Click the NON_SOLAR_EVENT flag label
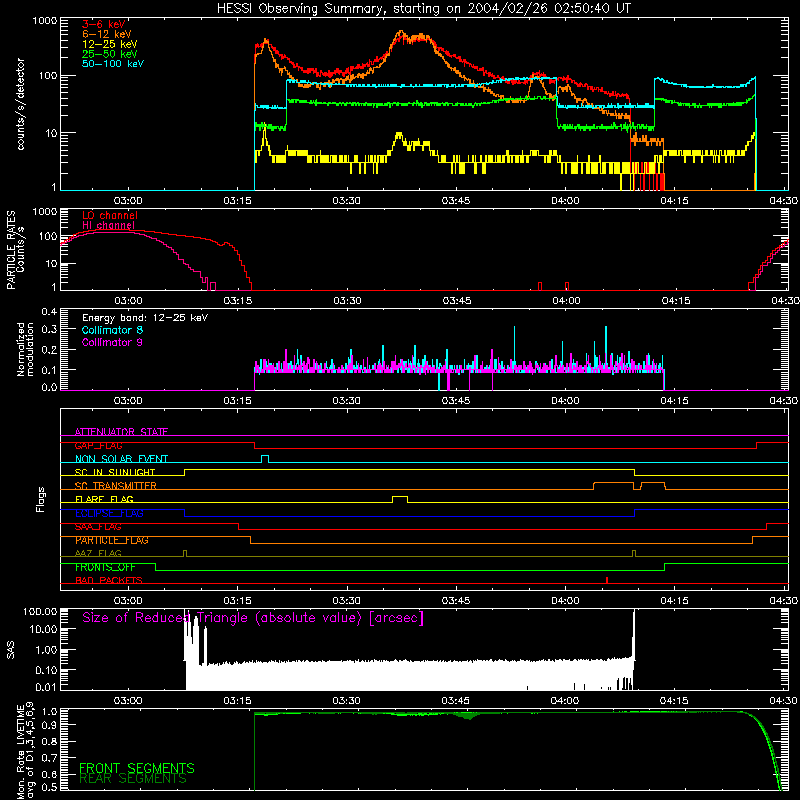Viewport: 800px width, 800px height. point(121,459)
